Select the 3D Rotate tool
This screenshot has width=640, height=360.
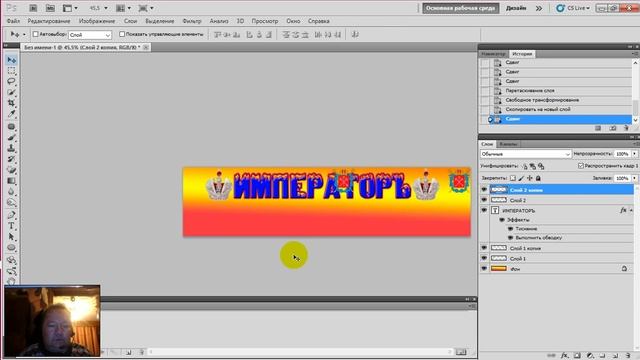(11, 260)
